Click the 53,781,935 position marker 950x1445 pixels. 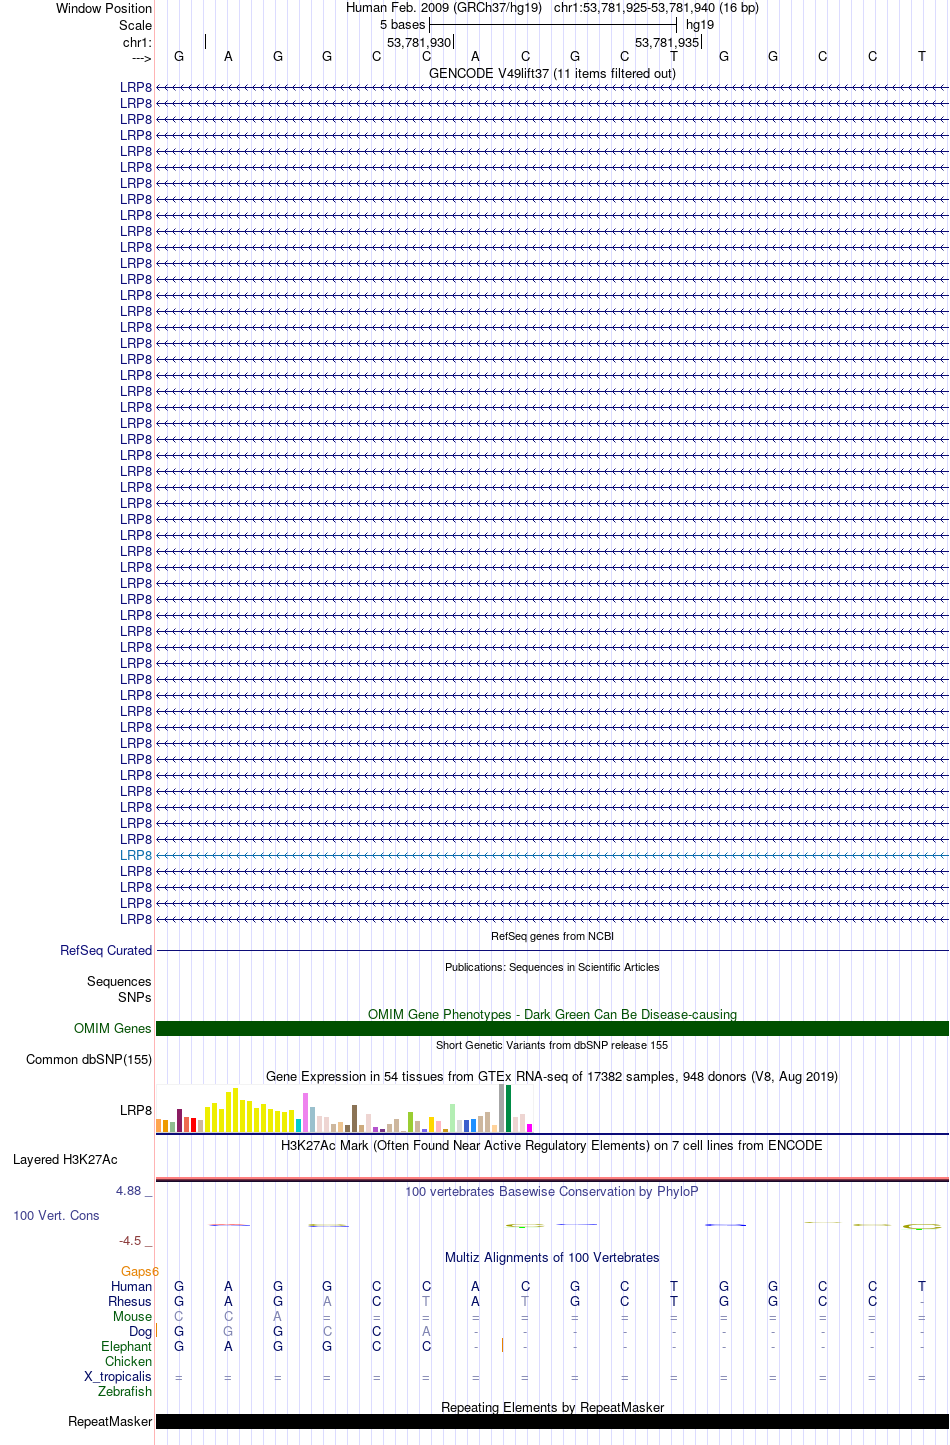pyautogui.click(x=667, y=42)
